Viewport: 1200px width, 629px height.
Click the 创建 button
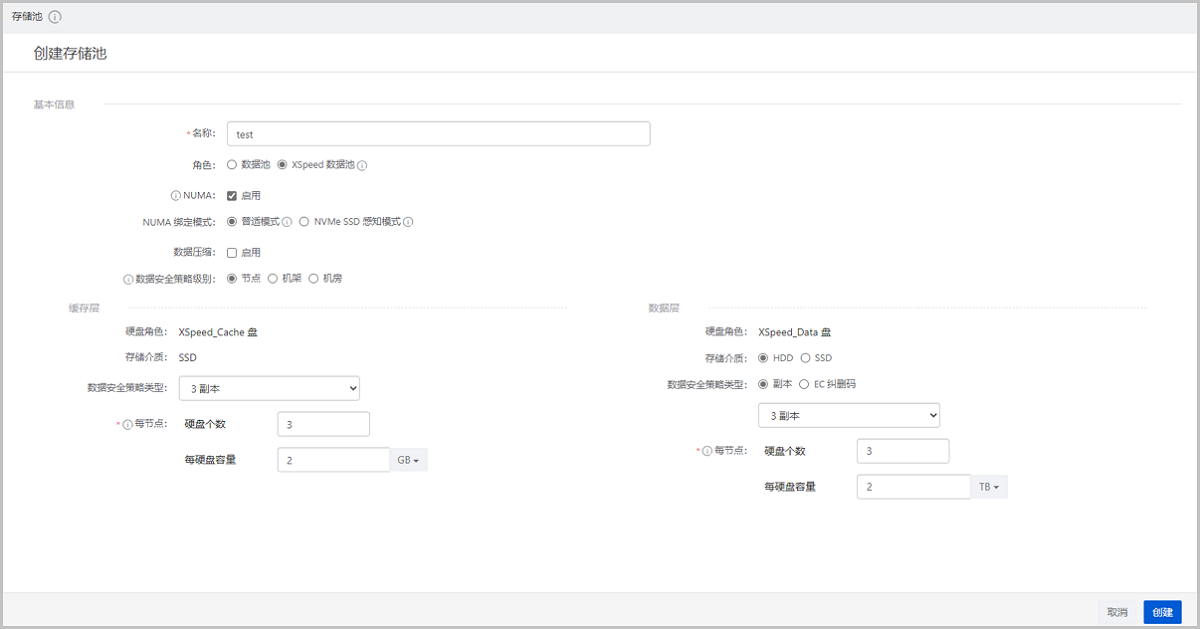click(1162, 612)
